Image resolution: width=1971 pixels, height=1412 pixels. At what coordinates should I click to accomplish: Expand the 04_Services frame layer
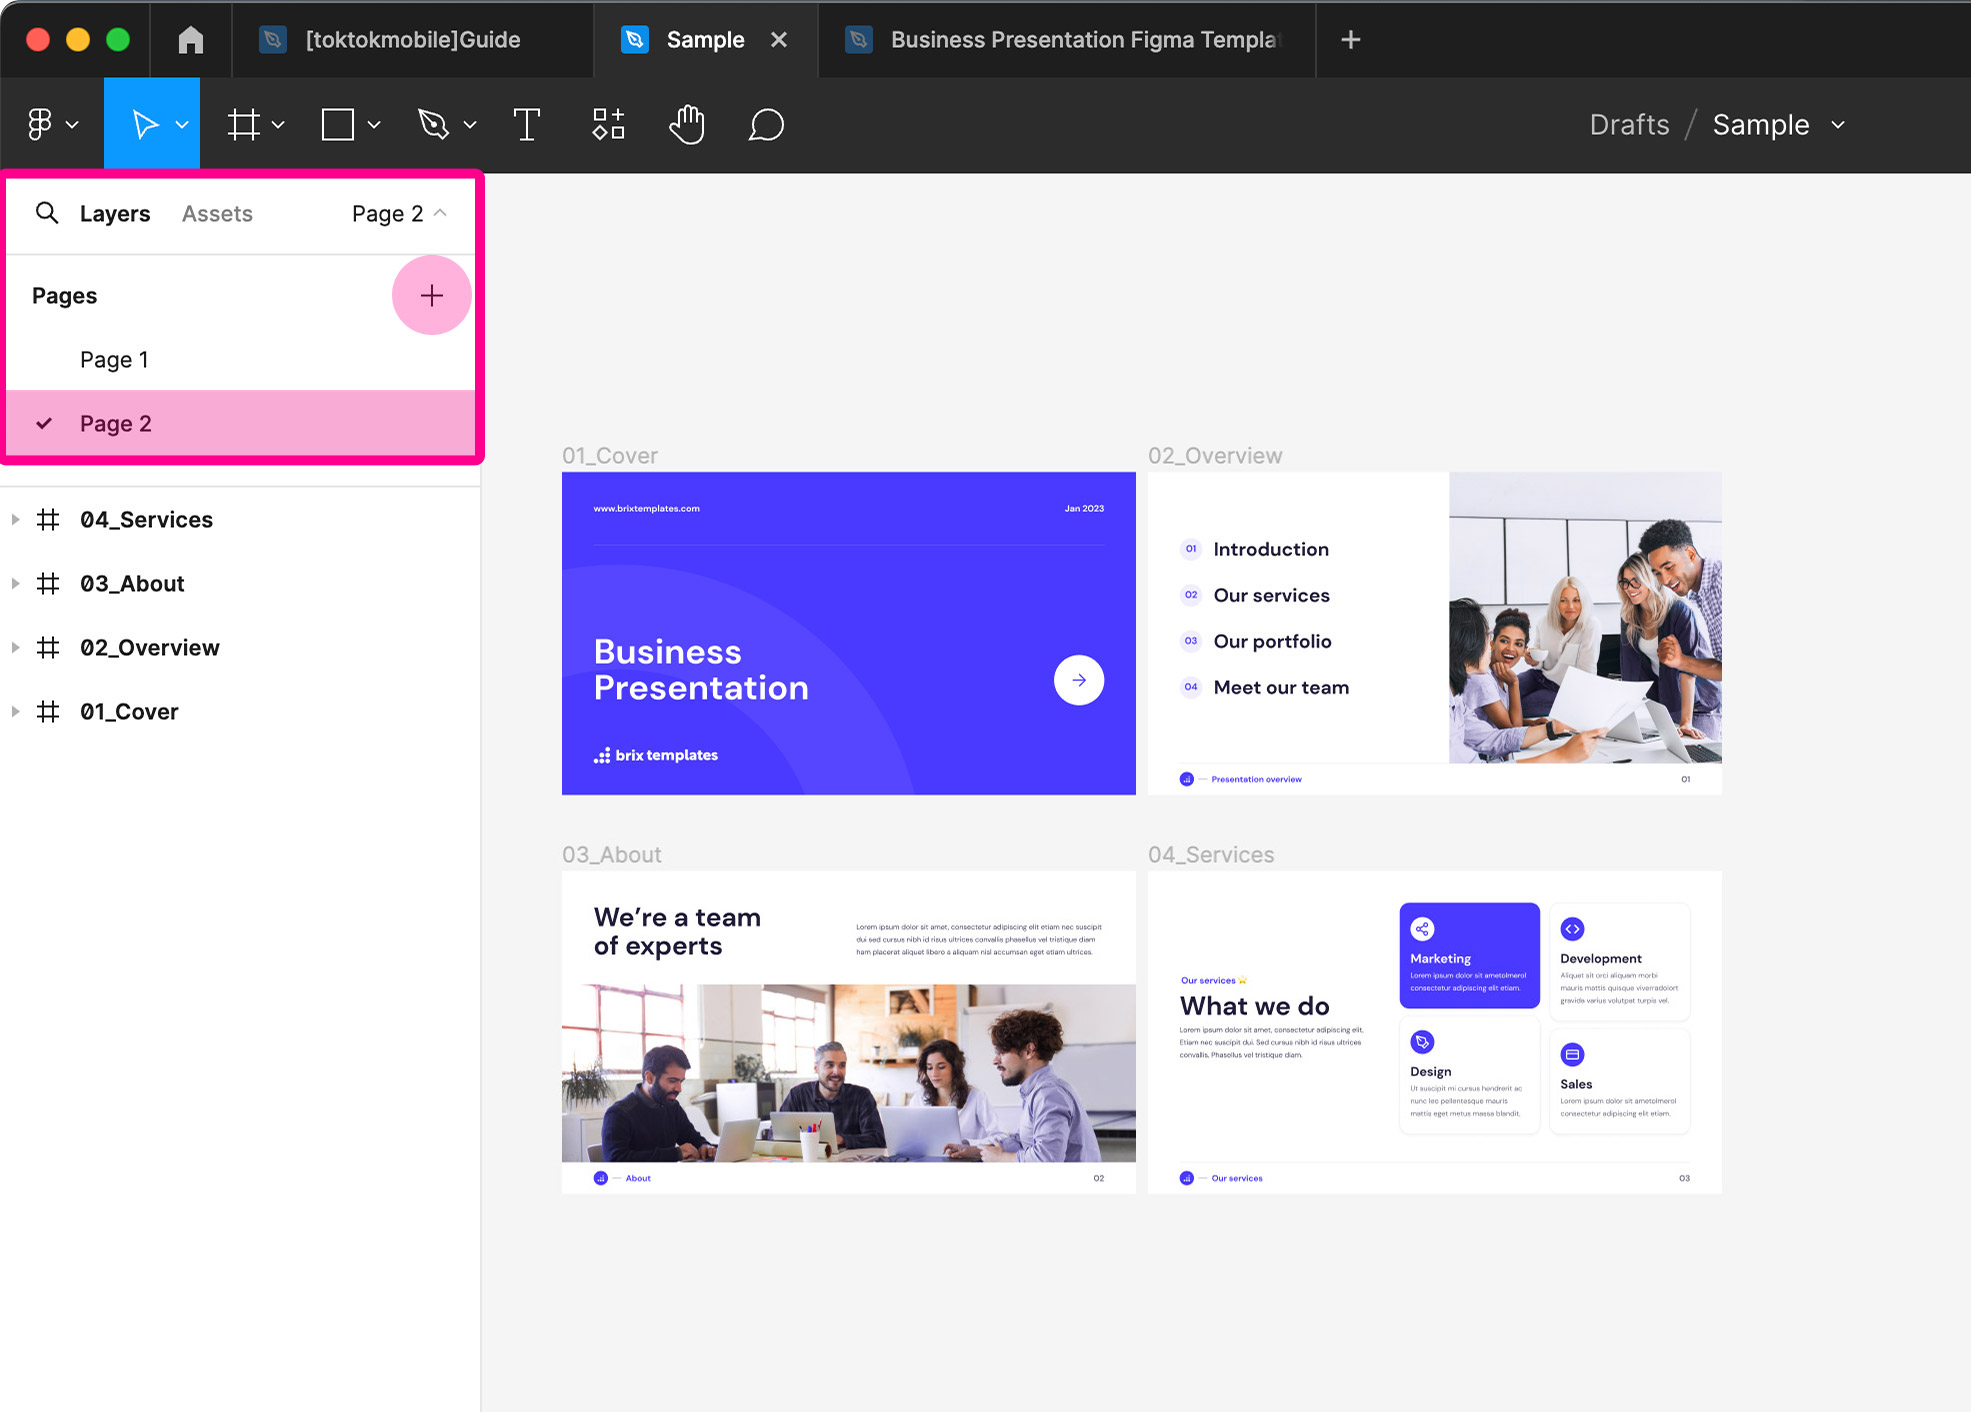[15, 519]
